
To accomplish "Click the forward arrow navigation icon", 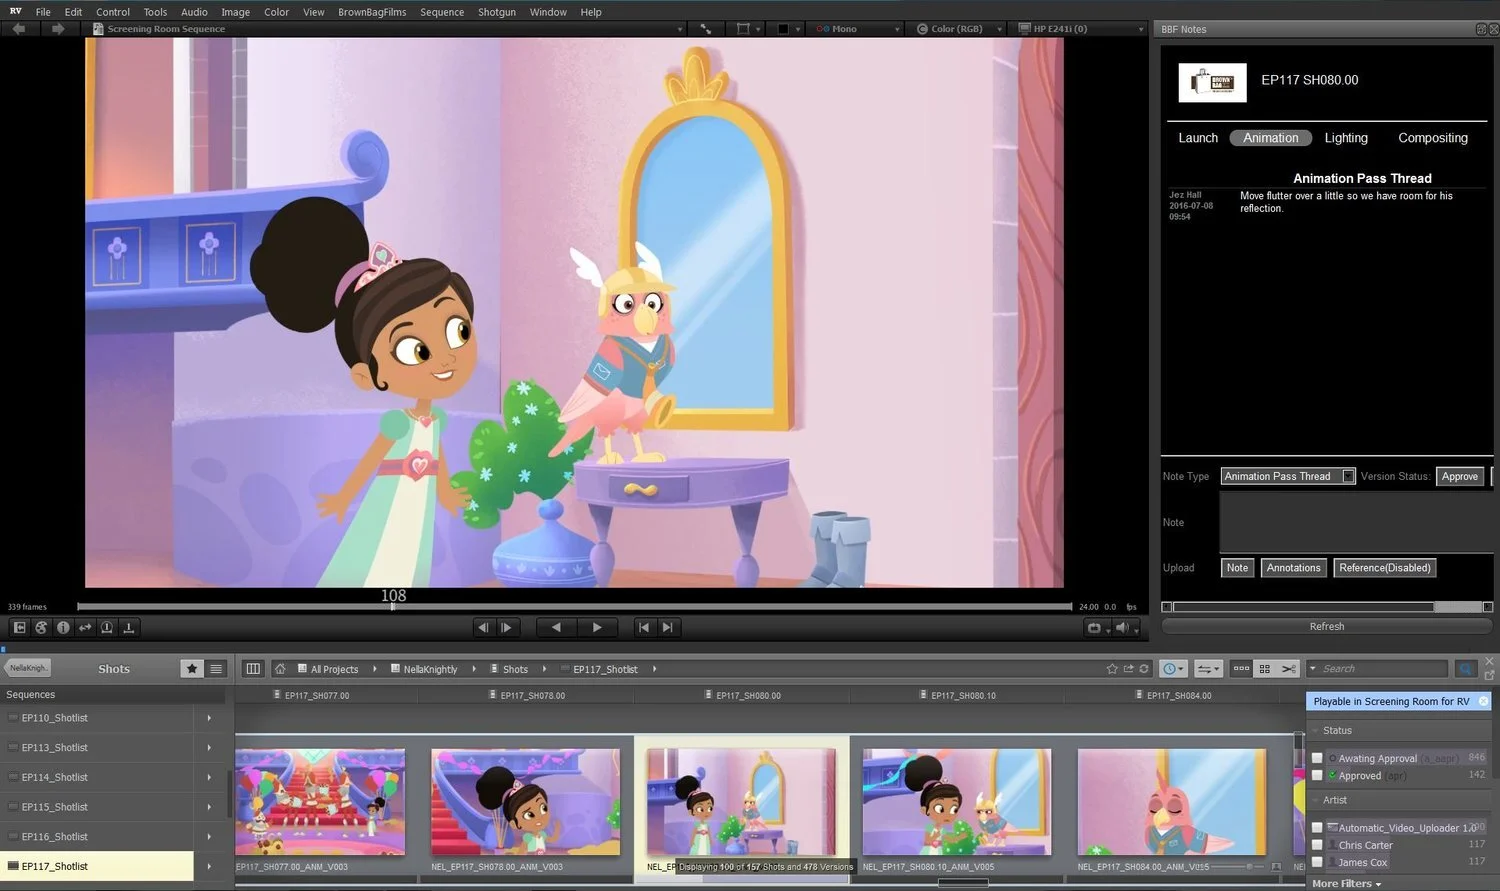I will [x=58, y=29].
